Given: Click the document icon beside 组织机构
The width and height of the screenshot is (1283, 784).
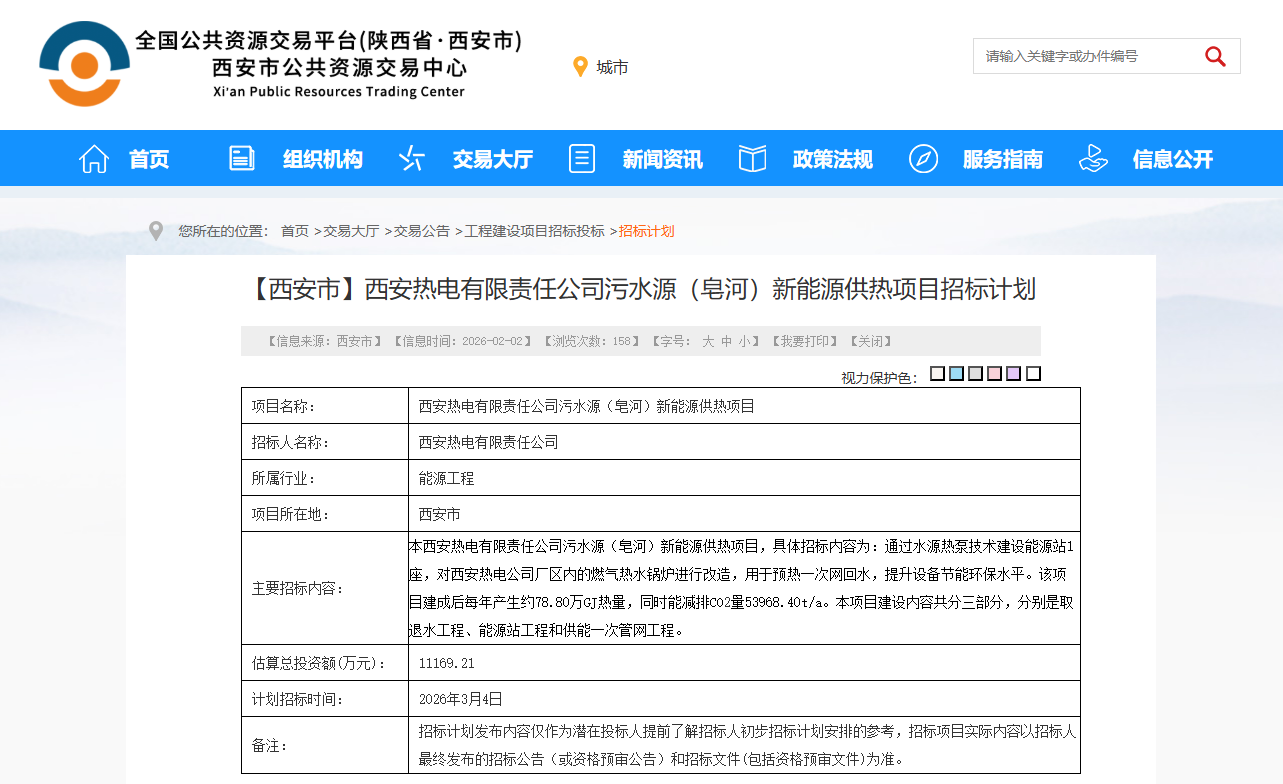Looking at the screenshot, I should (x=242, y=158).
